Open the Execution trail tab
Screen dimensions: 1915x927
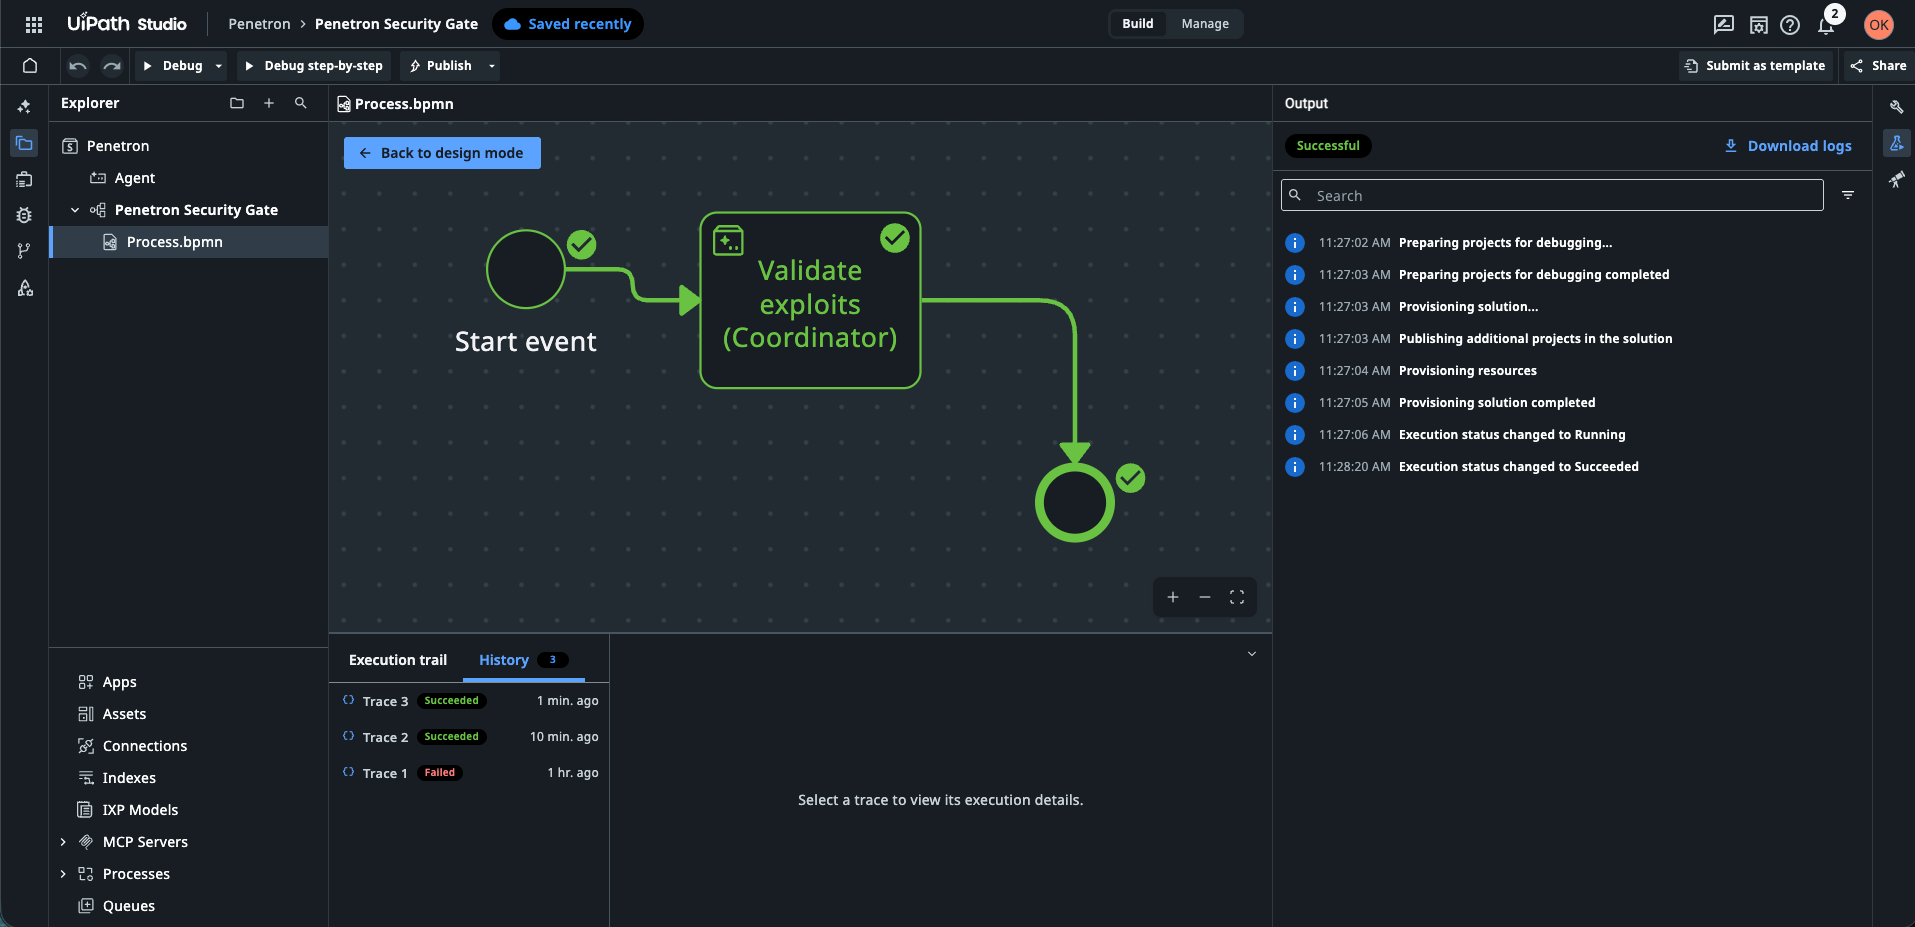pos(398,660)
